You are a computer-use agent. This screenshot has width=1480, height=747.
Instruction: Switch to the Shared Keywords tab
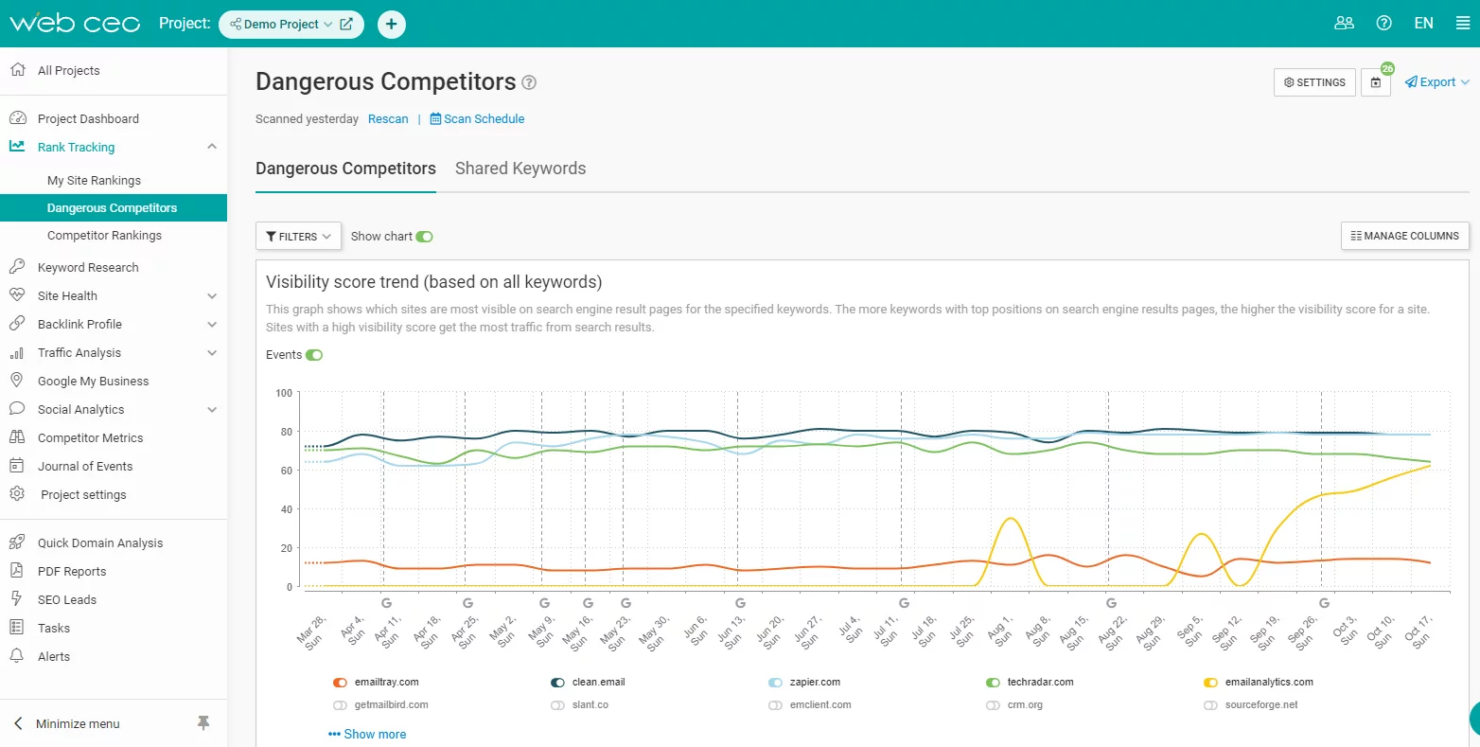pyautogui.click(x=520, y=168)
